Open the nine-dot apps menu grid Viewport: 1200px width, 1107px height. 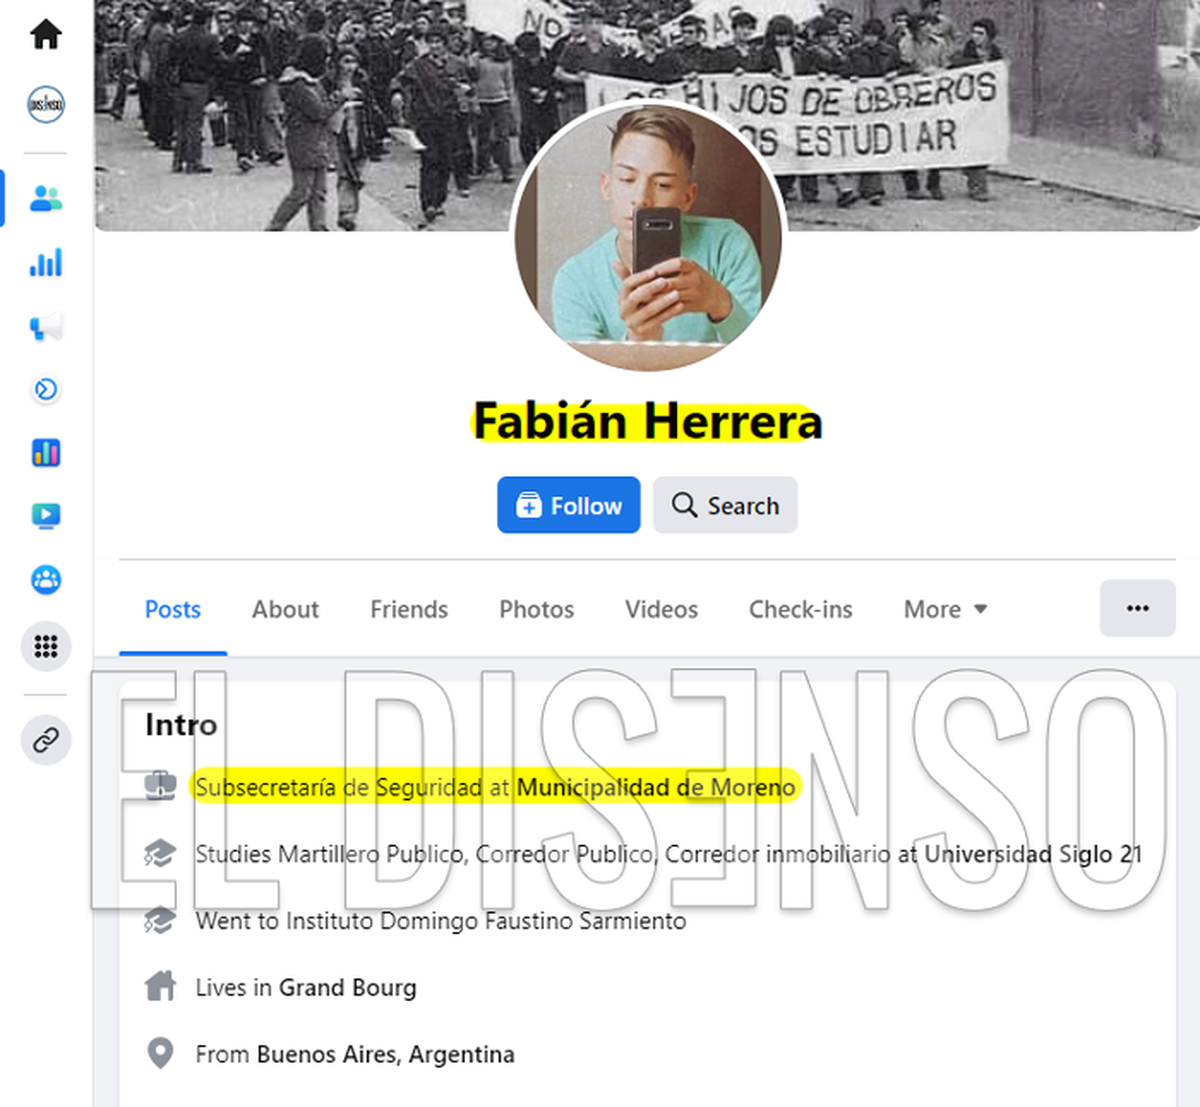click(x=46, y=646)
